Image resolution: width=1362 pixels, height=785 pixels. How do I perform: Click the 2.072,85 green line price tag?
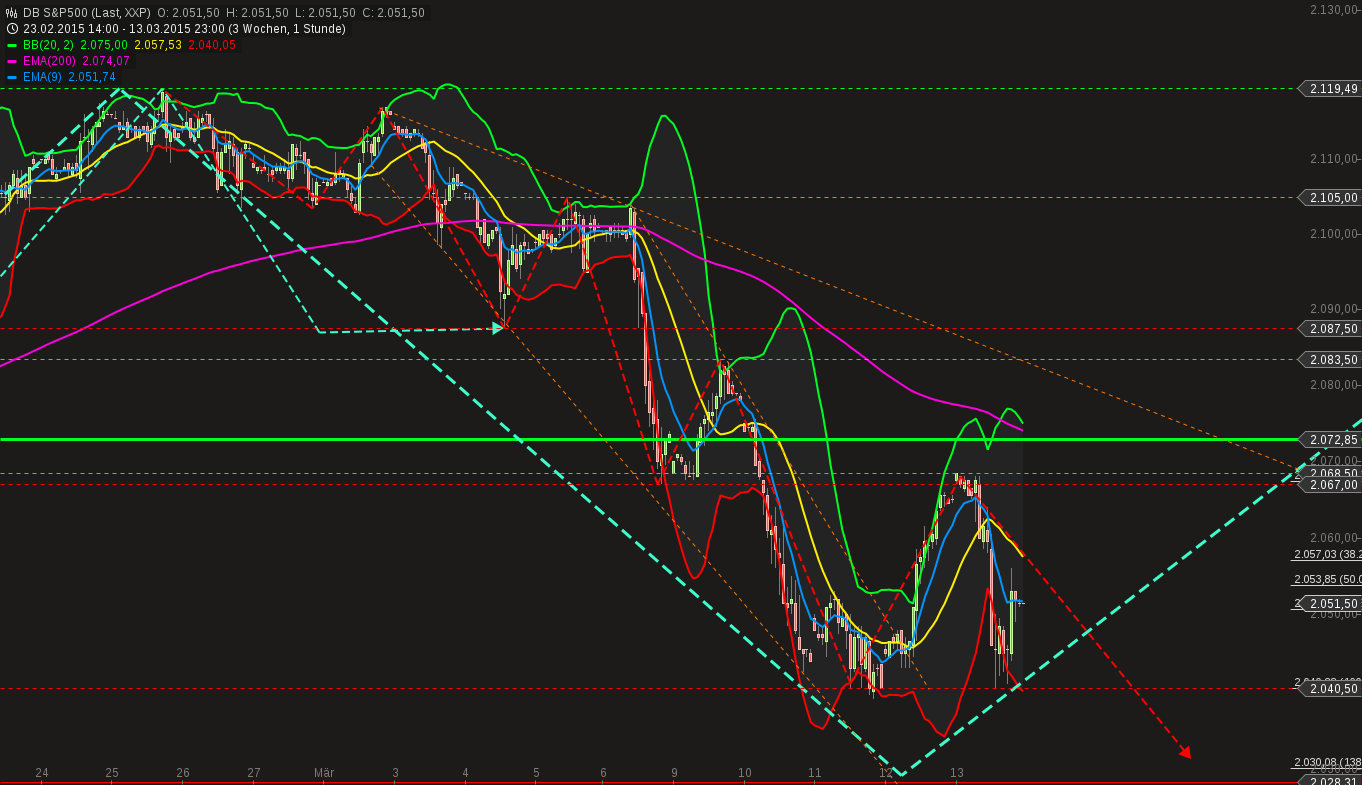click(x=1330, y=439)
